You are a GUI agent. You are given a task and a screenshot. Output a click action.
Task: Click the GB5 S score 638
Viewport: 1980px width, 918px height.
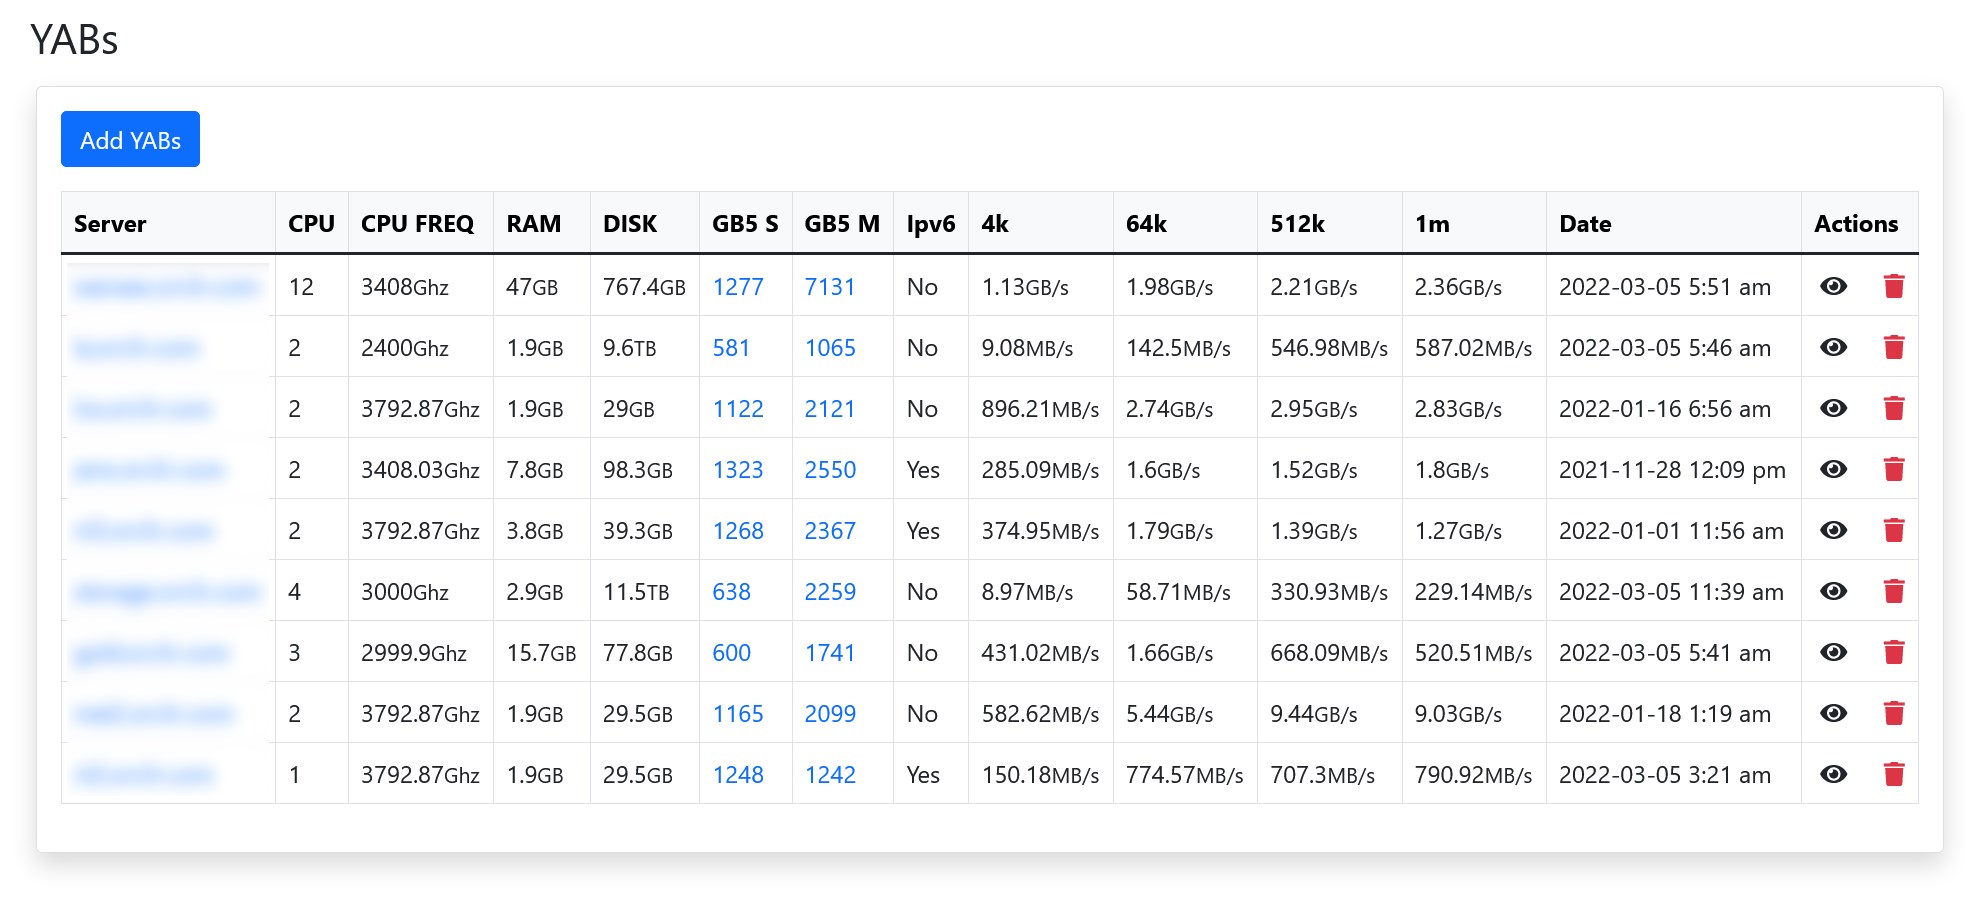731,592
